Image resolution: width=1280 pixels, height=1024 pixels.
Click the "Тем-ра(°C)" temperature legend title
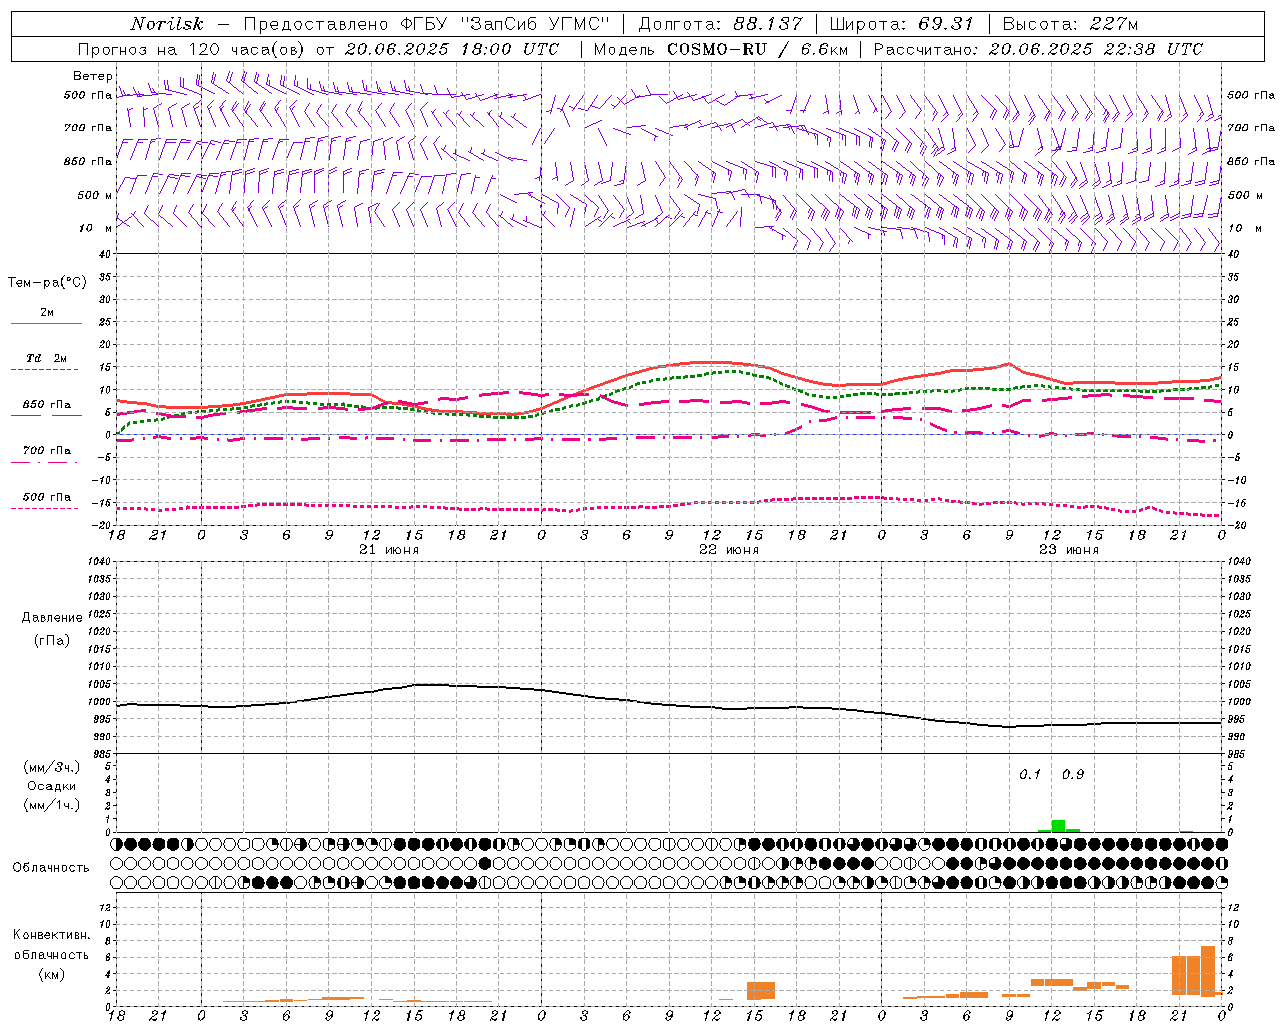tap(47, 283)
